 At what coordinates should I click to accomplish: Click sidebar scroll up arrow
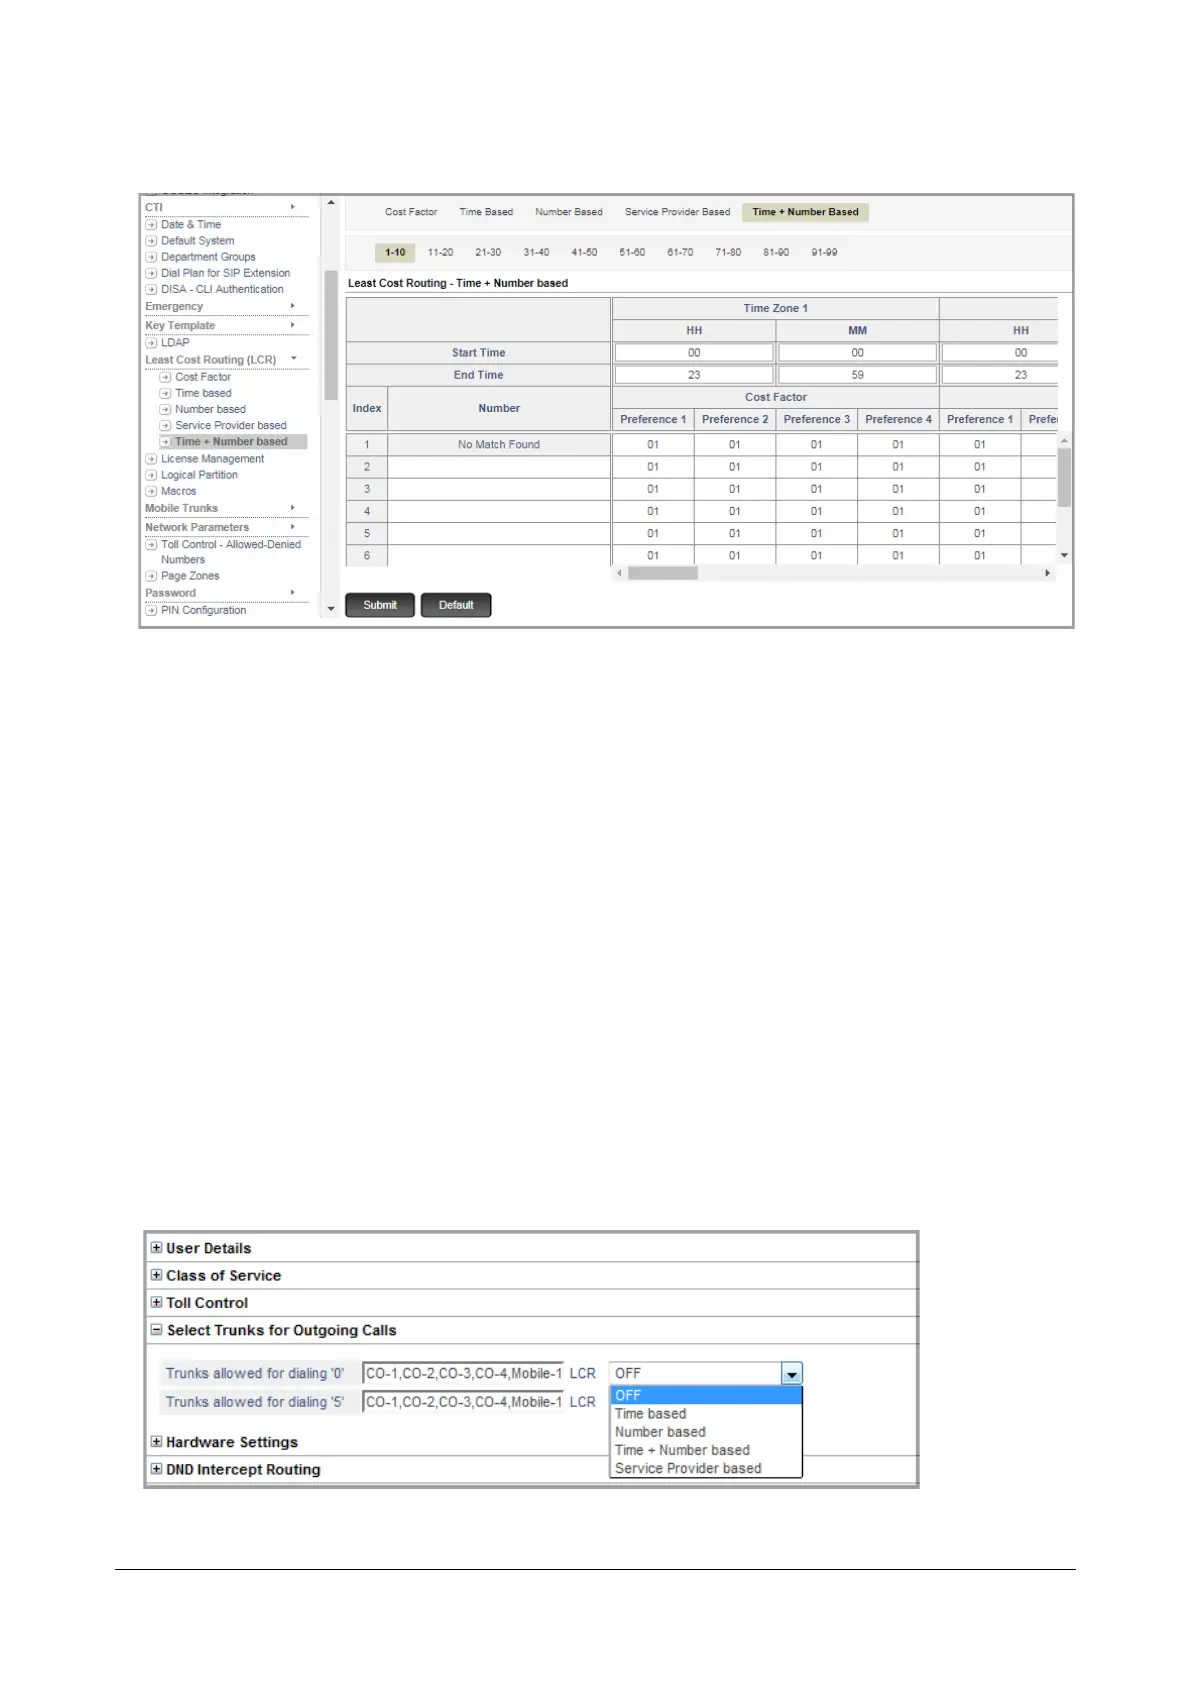[x=331, y=203]
